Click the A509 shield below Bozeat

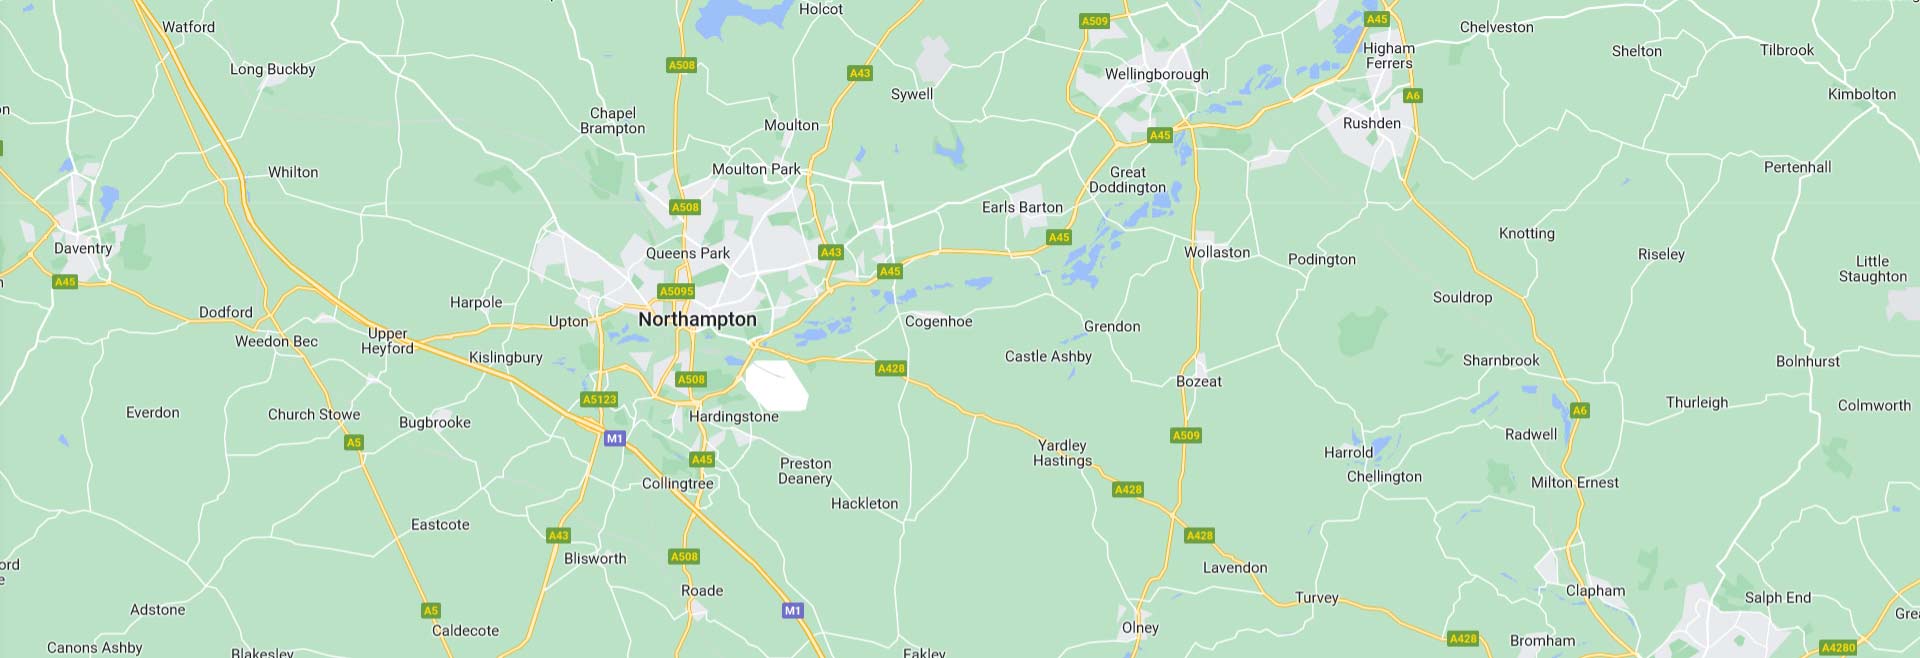[1186, 435]
